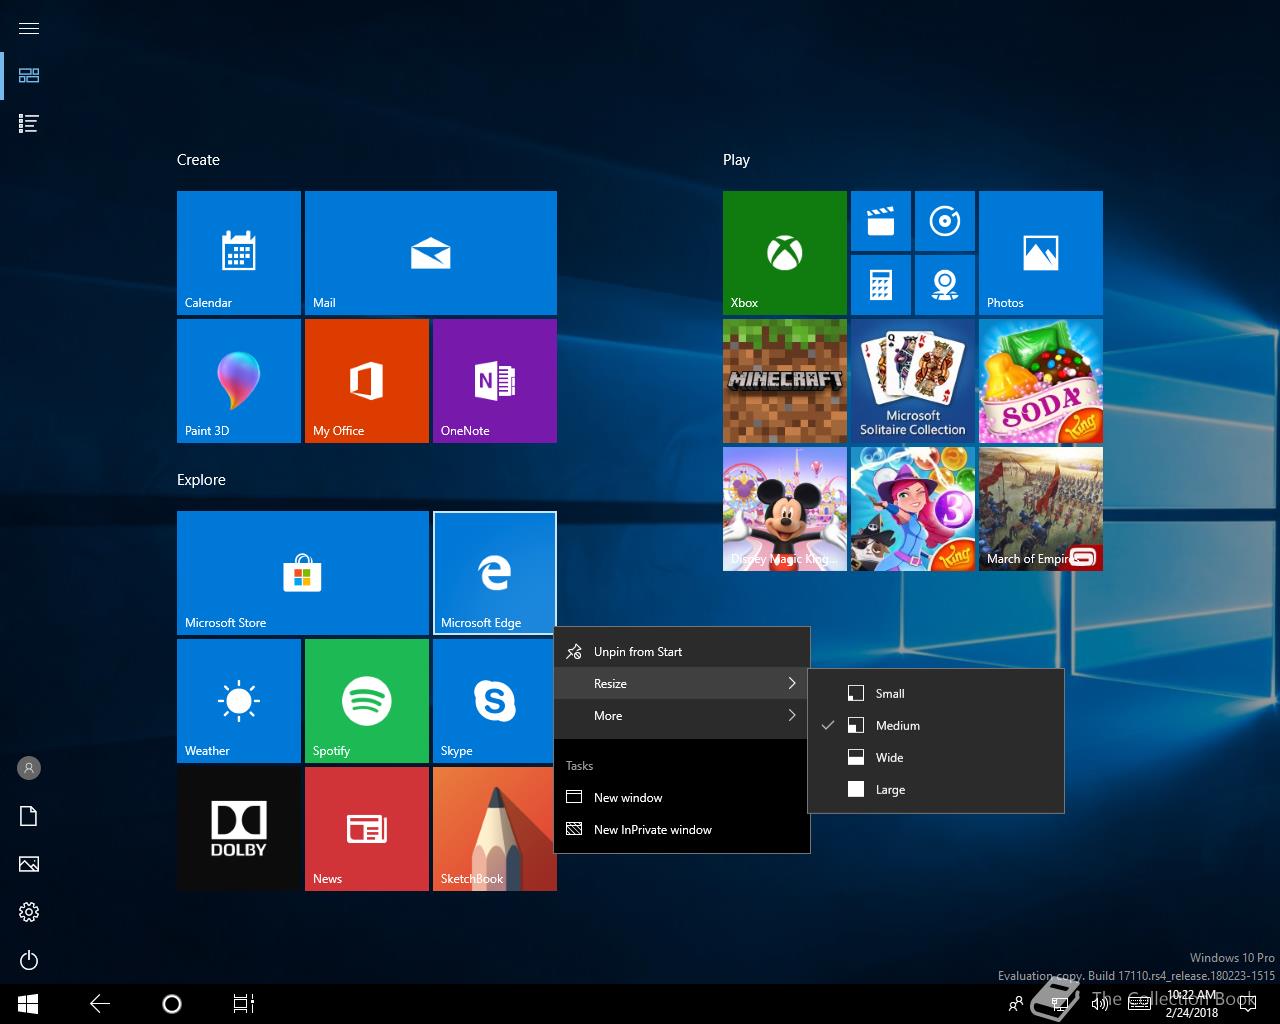
Task: Open the Photos tile
Action: pos(1041,253)
